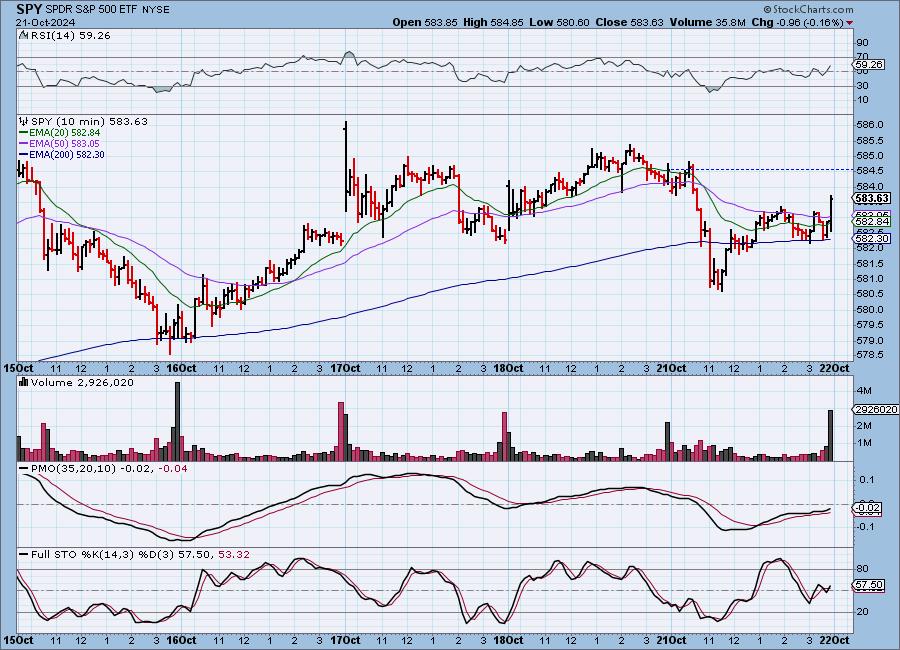
Task: Click the boxed 583.63 last price tag
Action: pyautogui.click(x=872, y=198)
